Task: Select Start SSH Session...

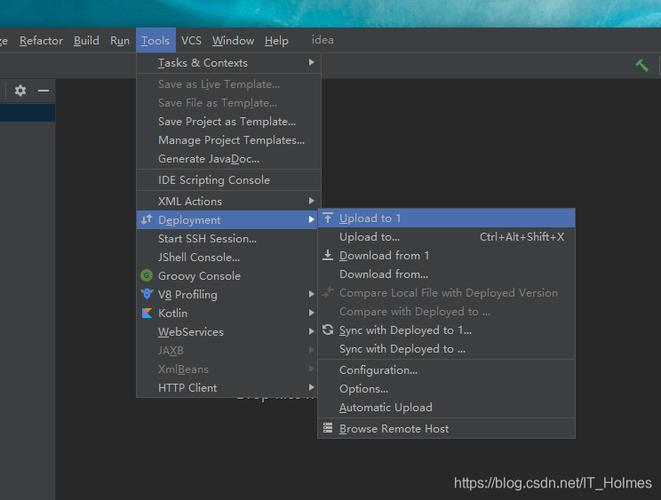Action: pyautogui.click(x=229, y=239)
